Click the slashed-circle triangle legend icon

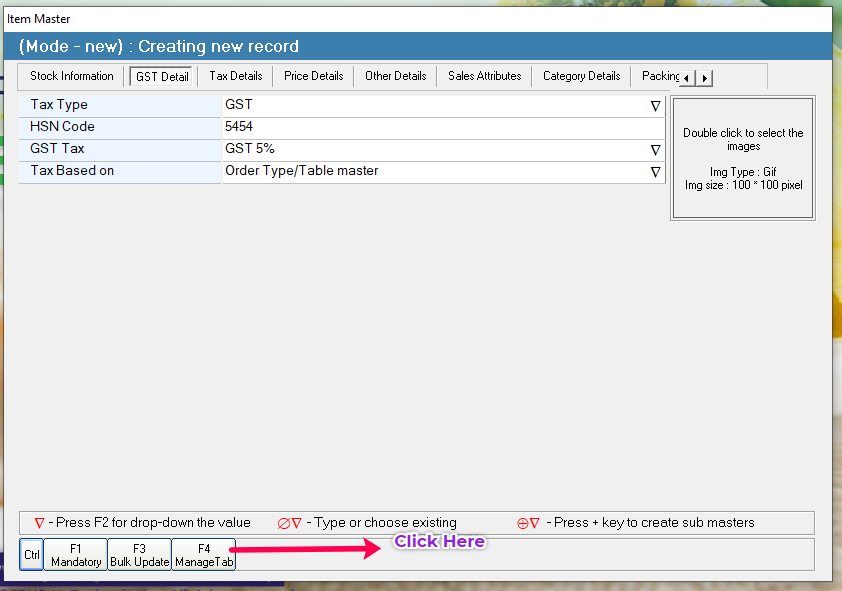click(289, 523)
